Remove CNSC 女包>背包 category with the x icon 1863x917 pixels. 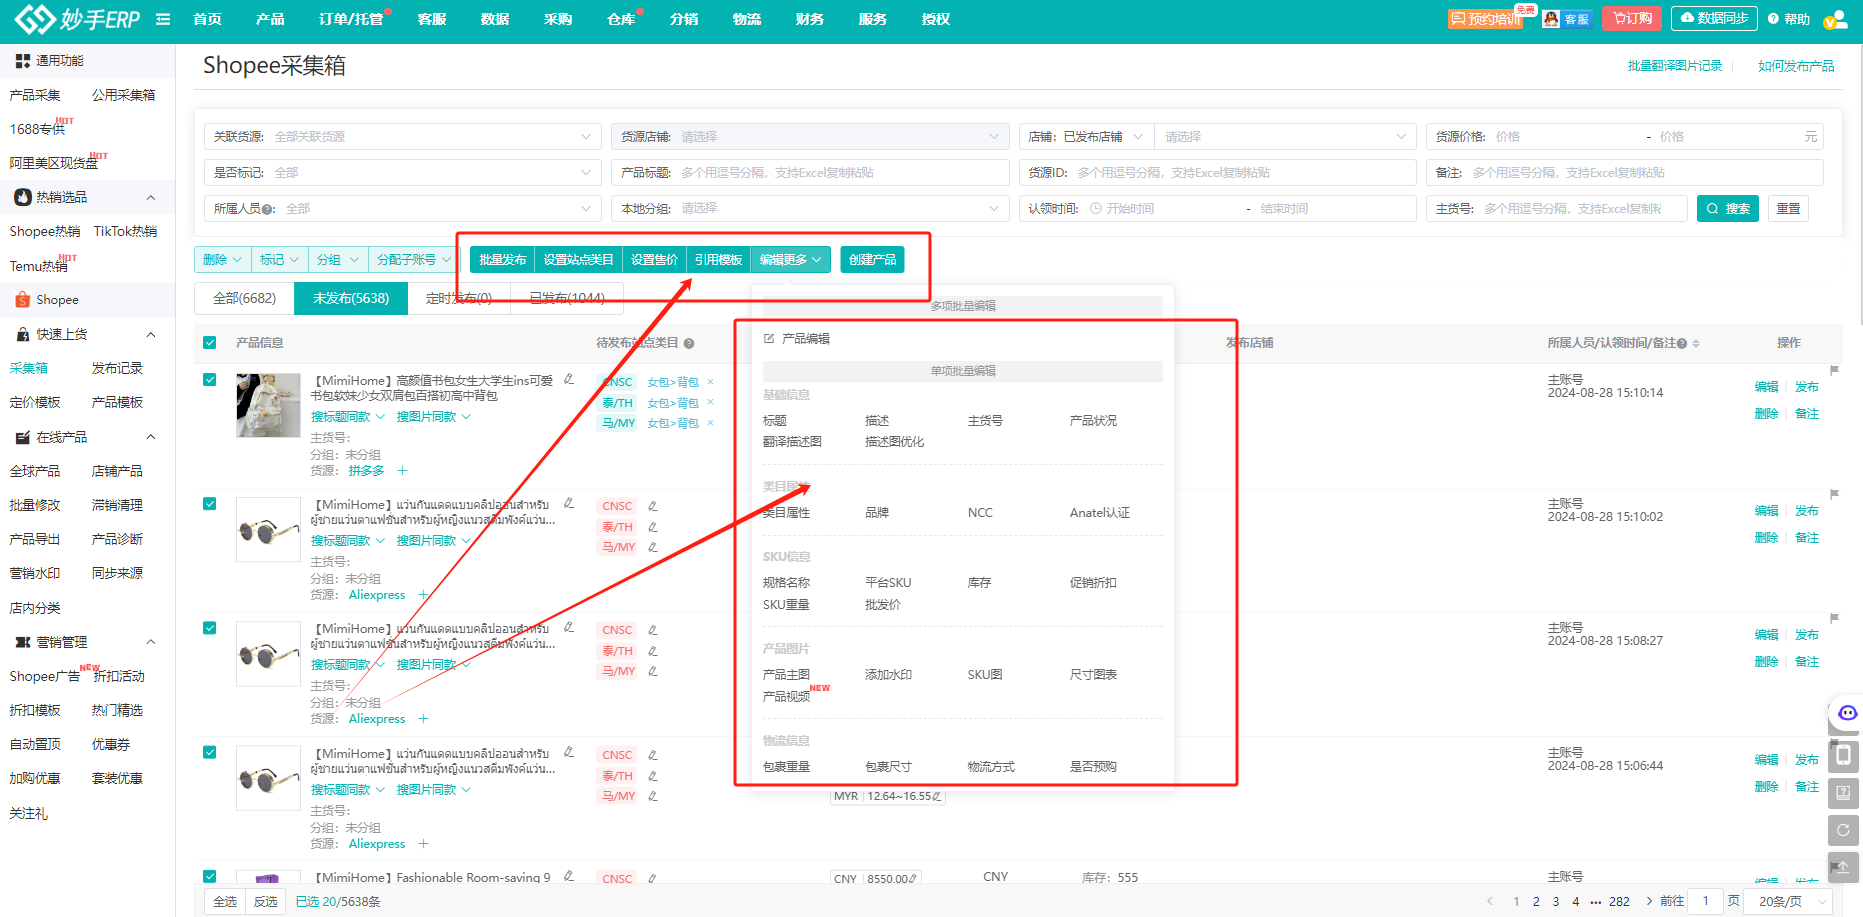711,382
